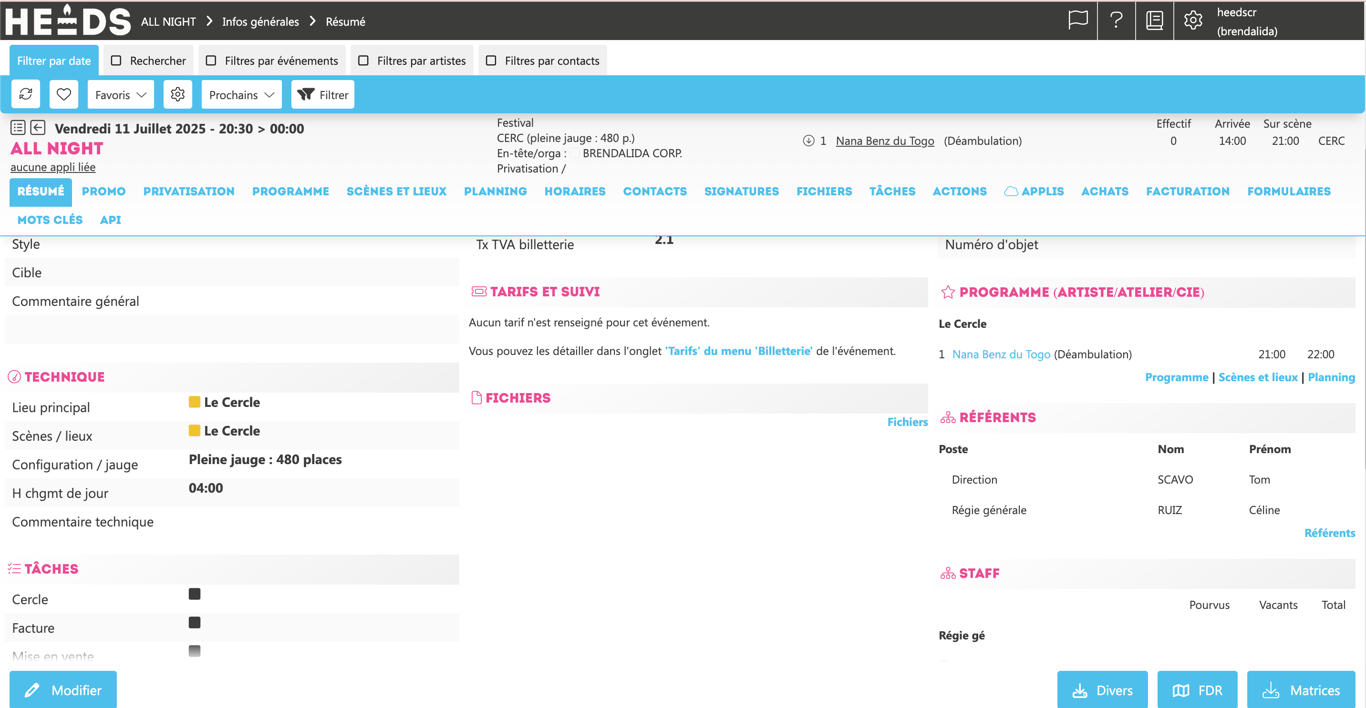Image resolution: width=1366 pixels, height=708 pixels.
Task: Toggle the Cercle task checkbox
Action: pyautogui.click(x=195, y=594)
